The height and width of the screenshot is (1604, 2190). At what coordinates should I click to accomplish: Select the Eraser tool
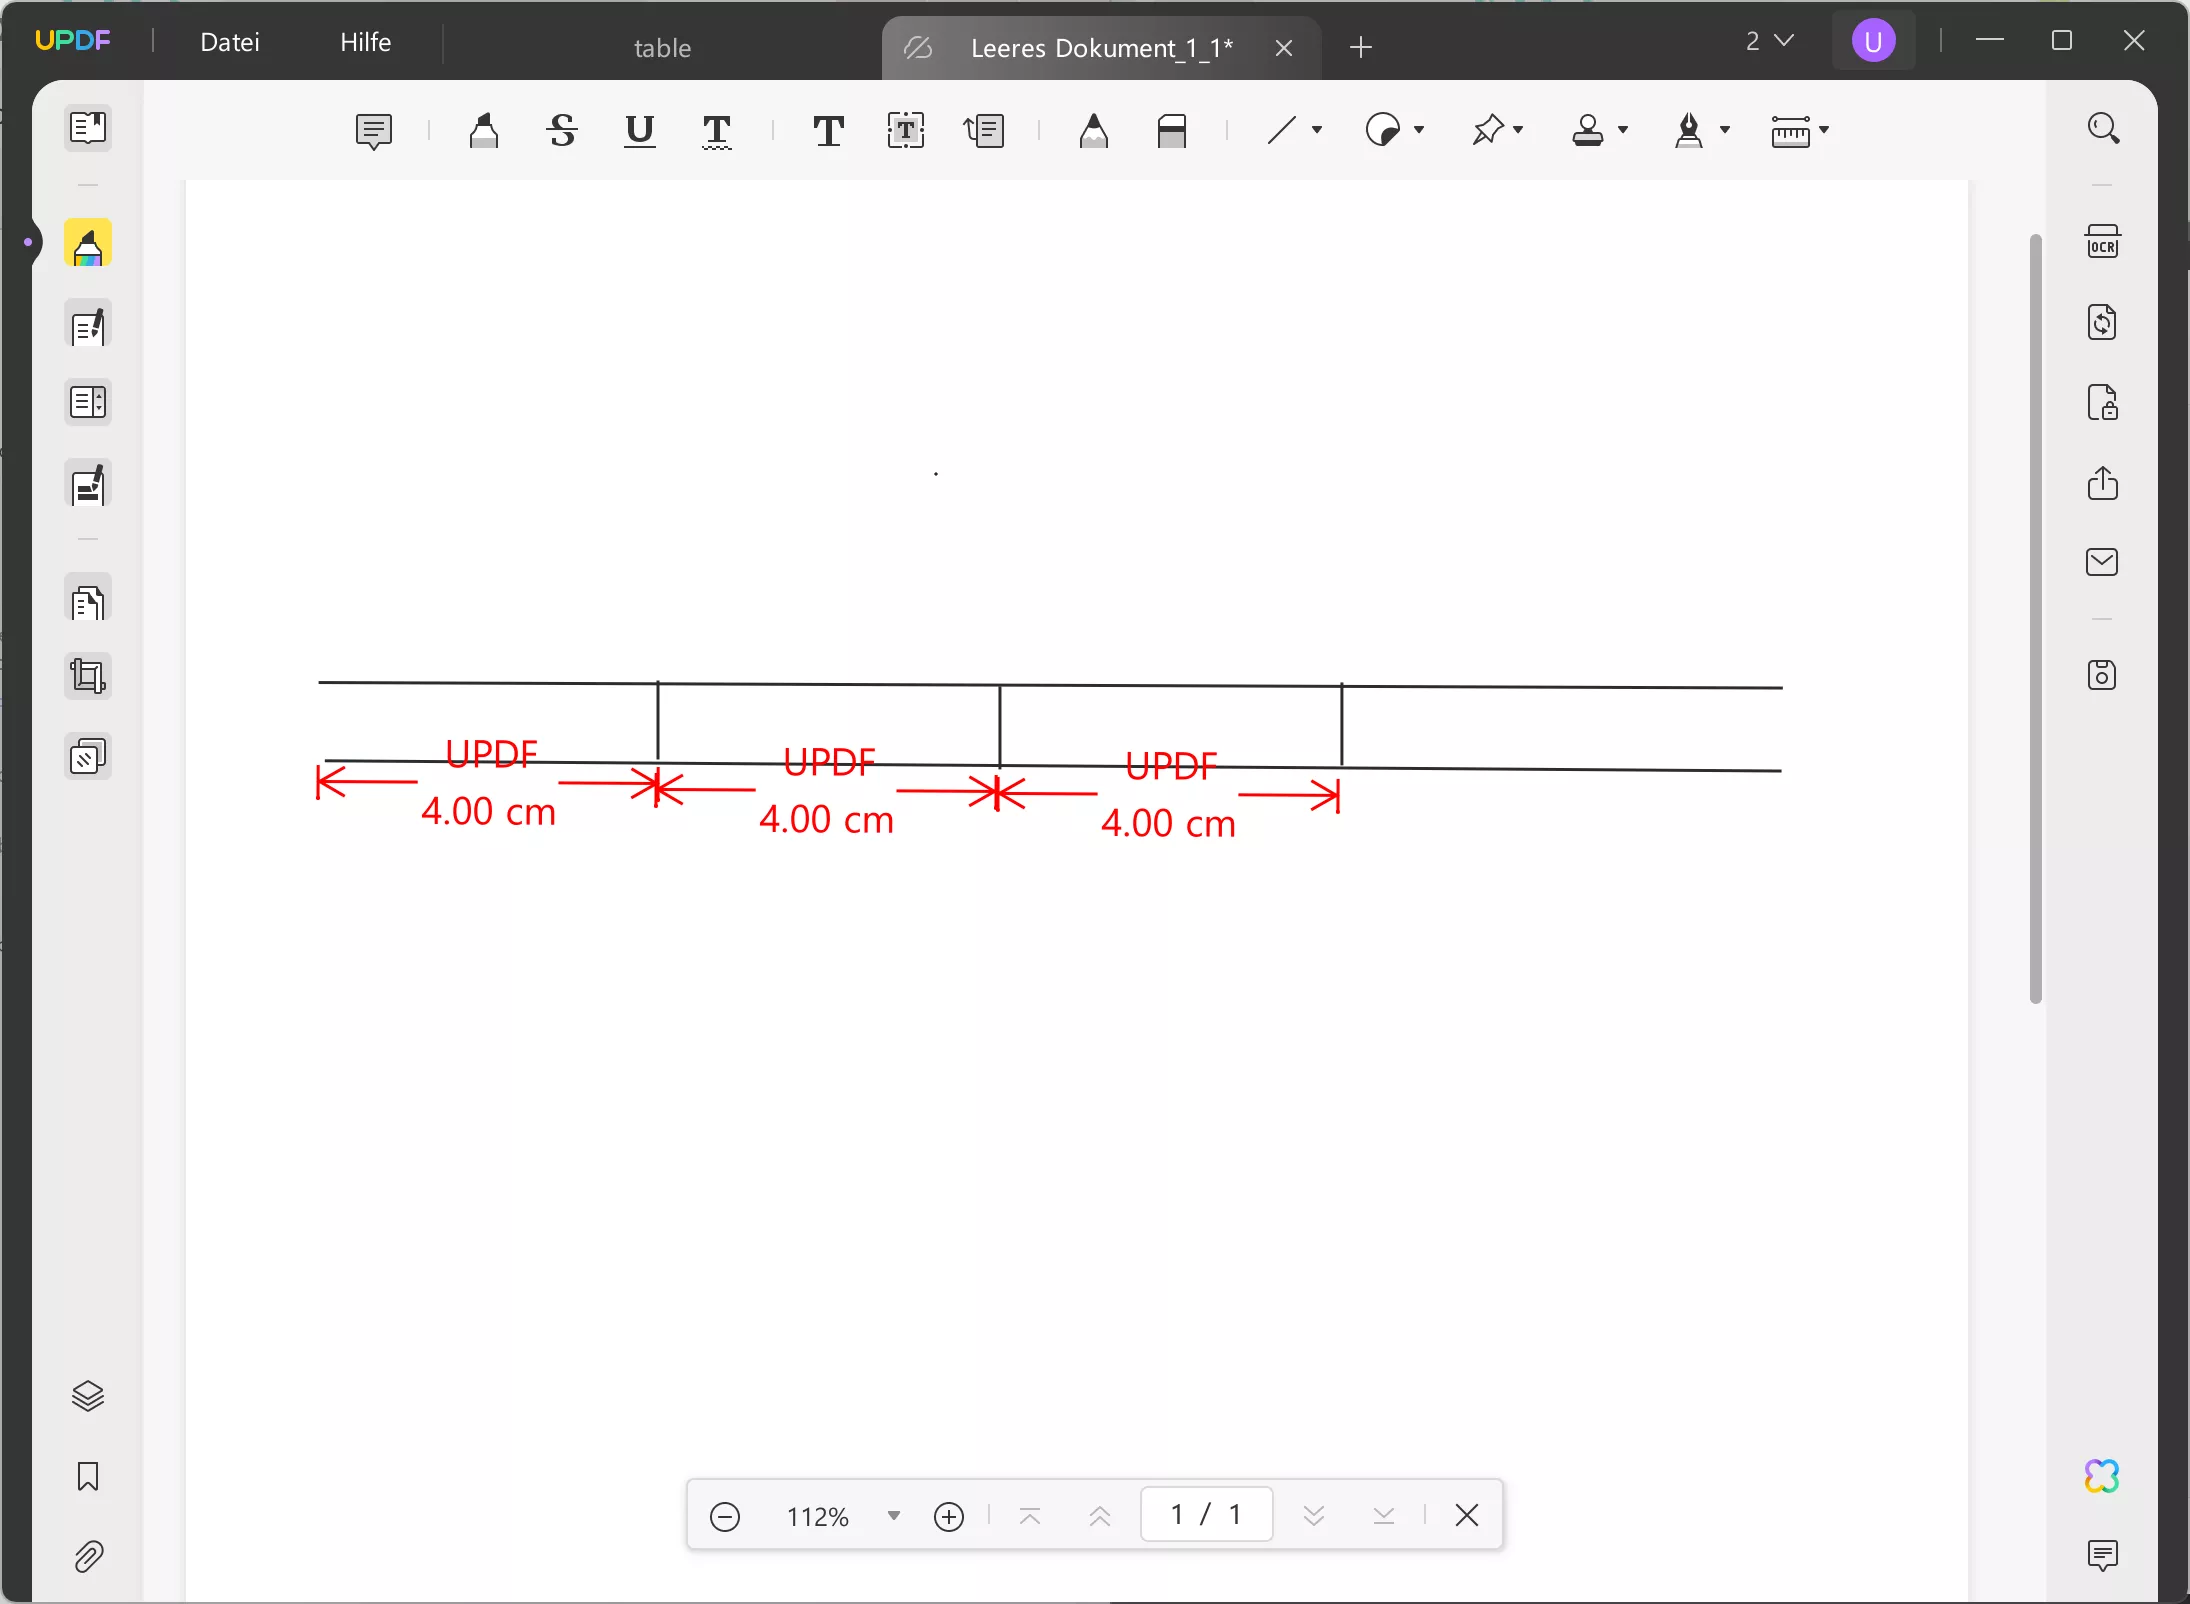(1172, 131)
